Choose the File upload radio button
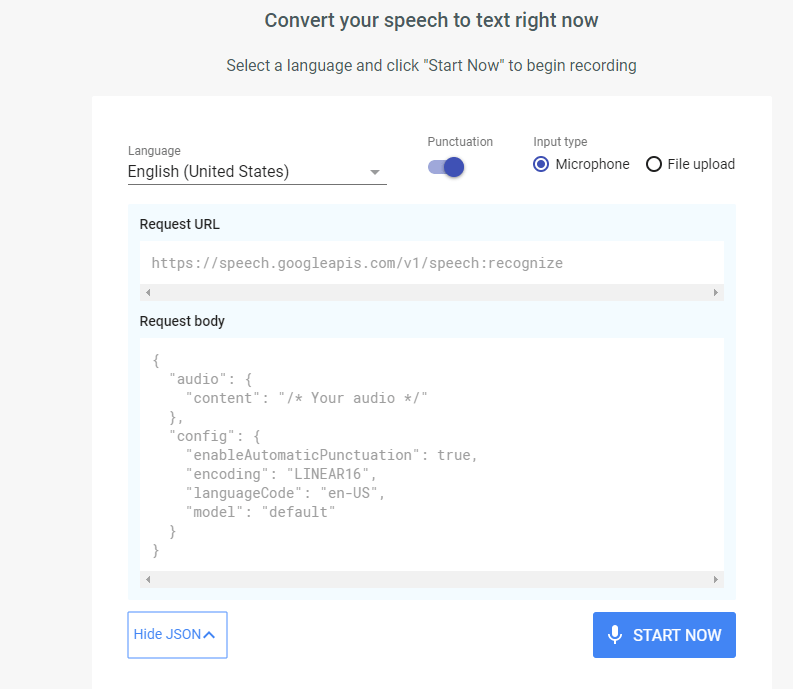Screen dimensions: 793x689 coord(654,164)
